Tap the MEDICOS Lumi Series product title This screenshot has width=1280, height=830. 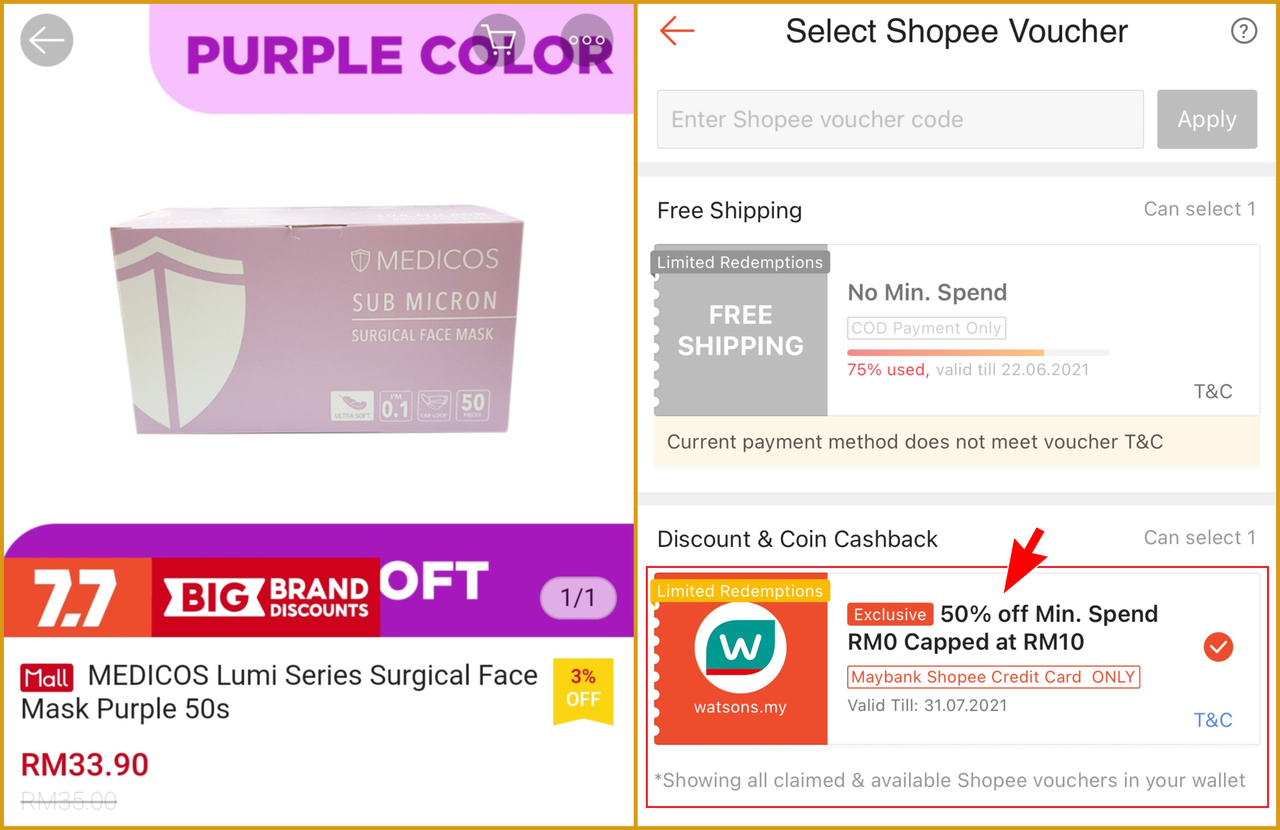[x=279, y=692]
